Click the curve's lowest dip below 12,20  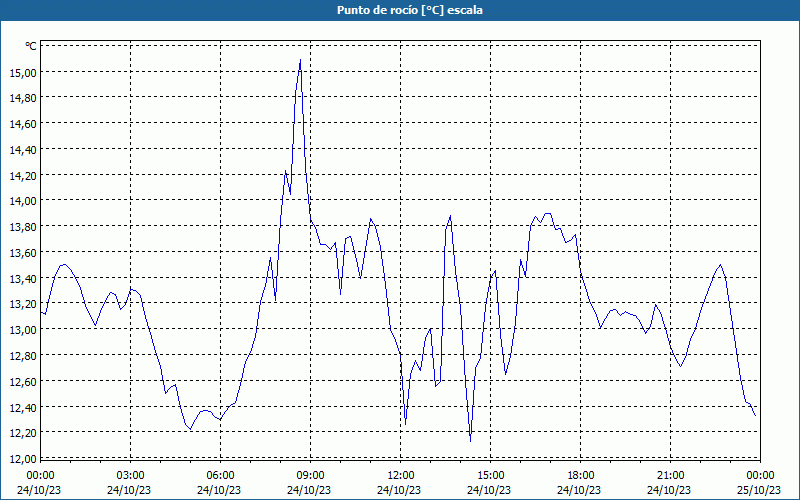[470, 440]
